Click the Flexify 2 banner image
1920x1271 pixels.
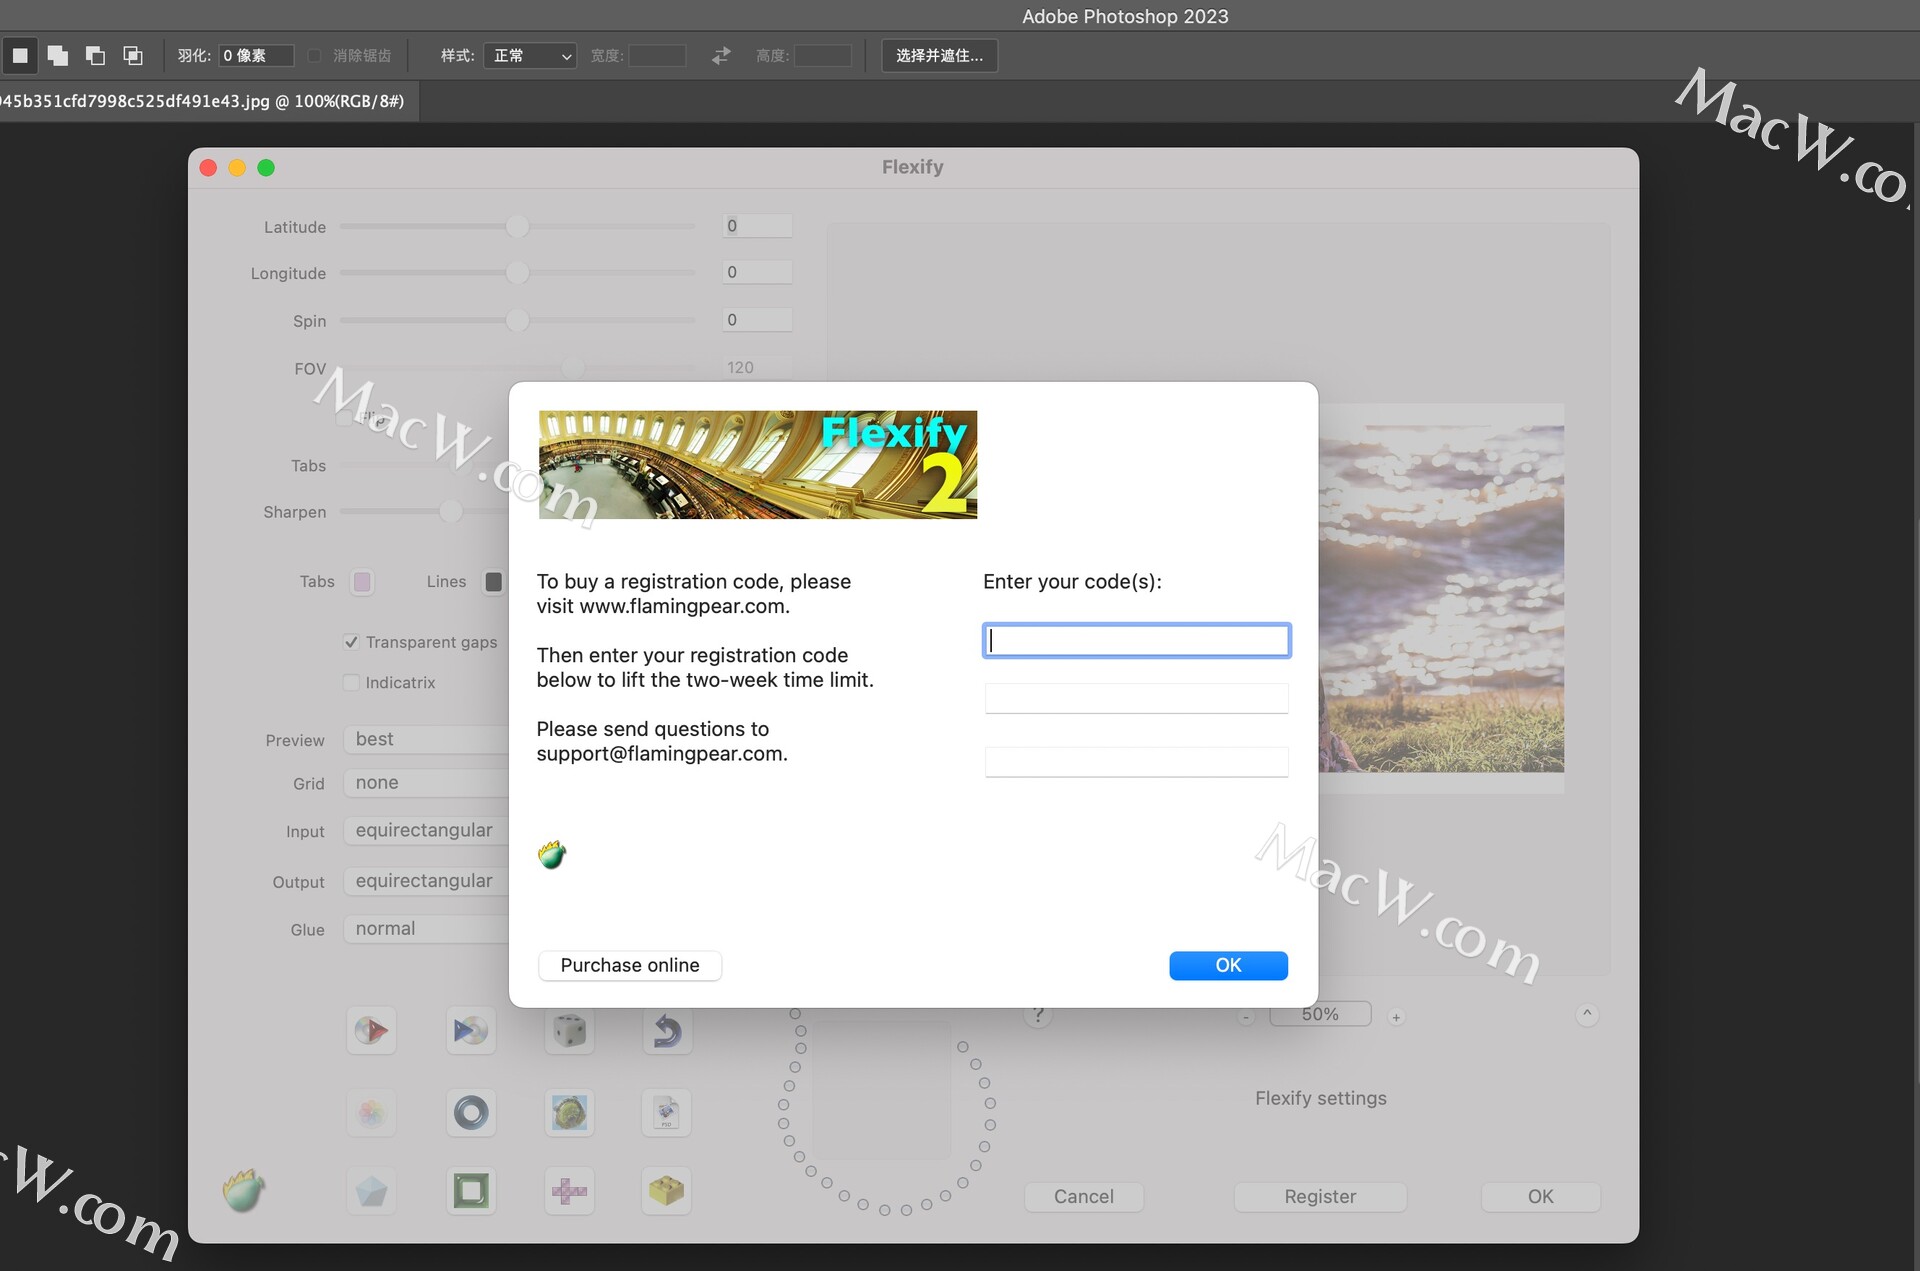tap(758, 464)
